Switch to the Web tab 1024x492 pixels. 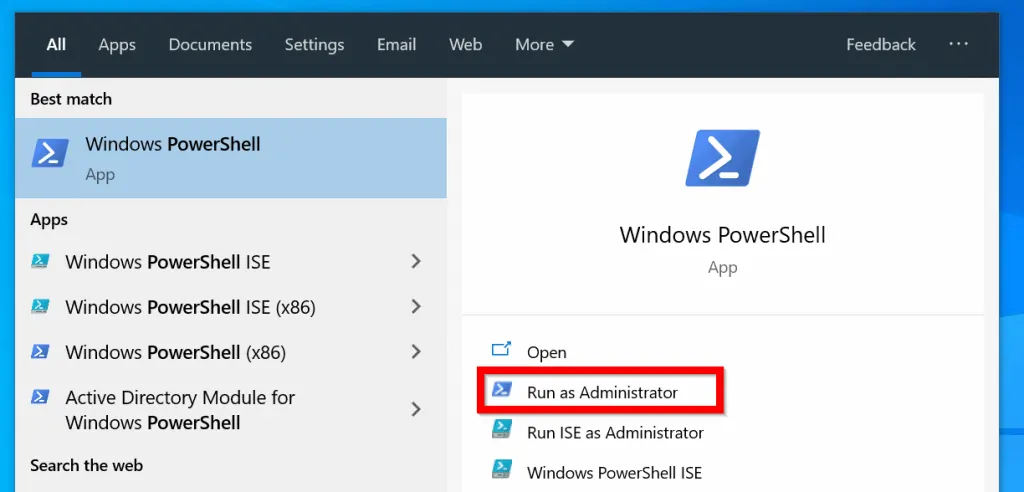pos(466,44)
